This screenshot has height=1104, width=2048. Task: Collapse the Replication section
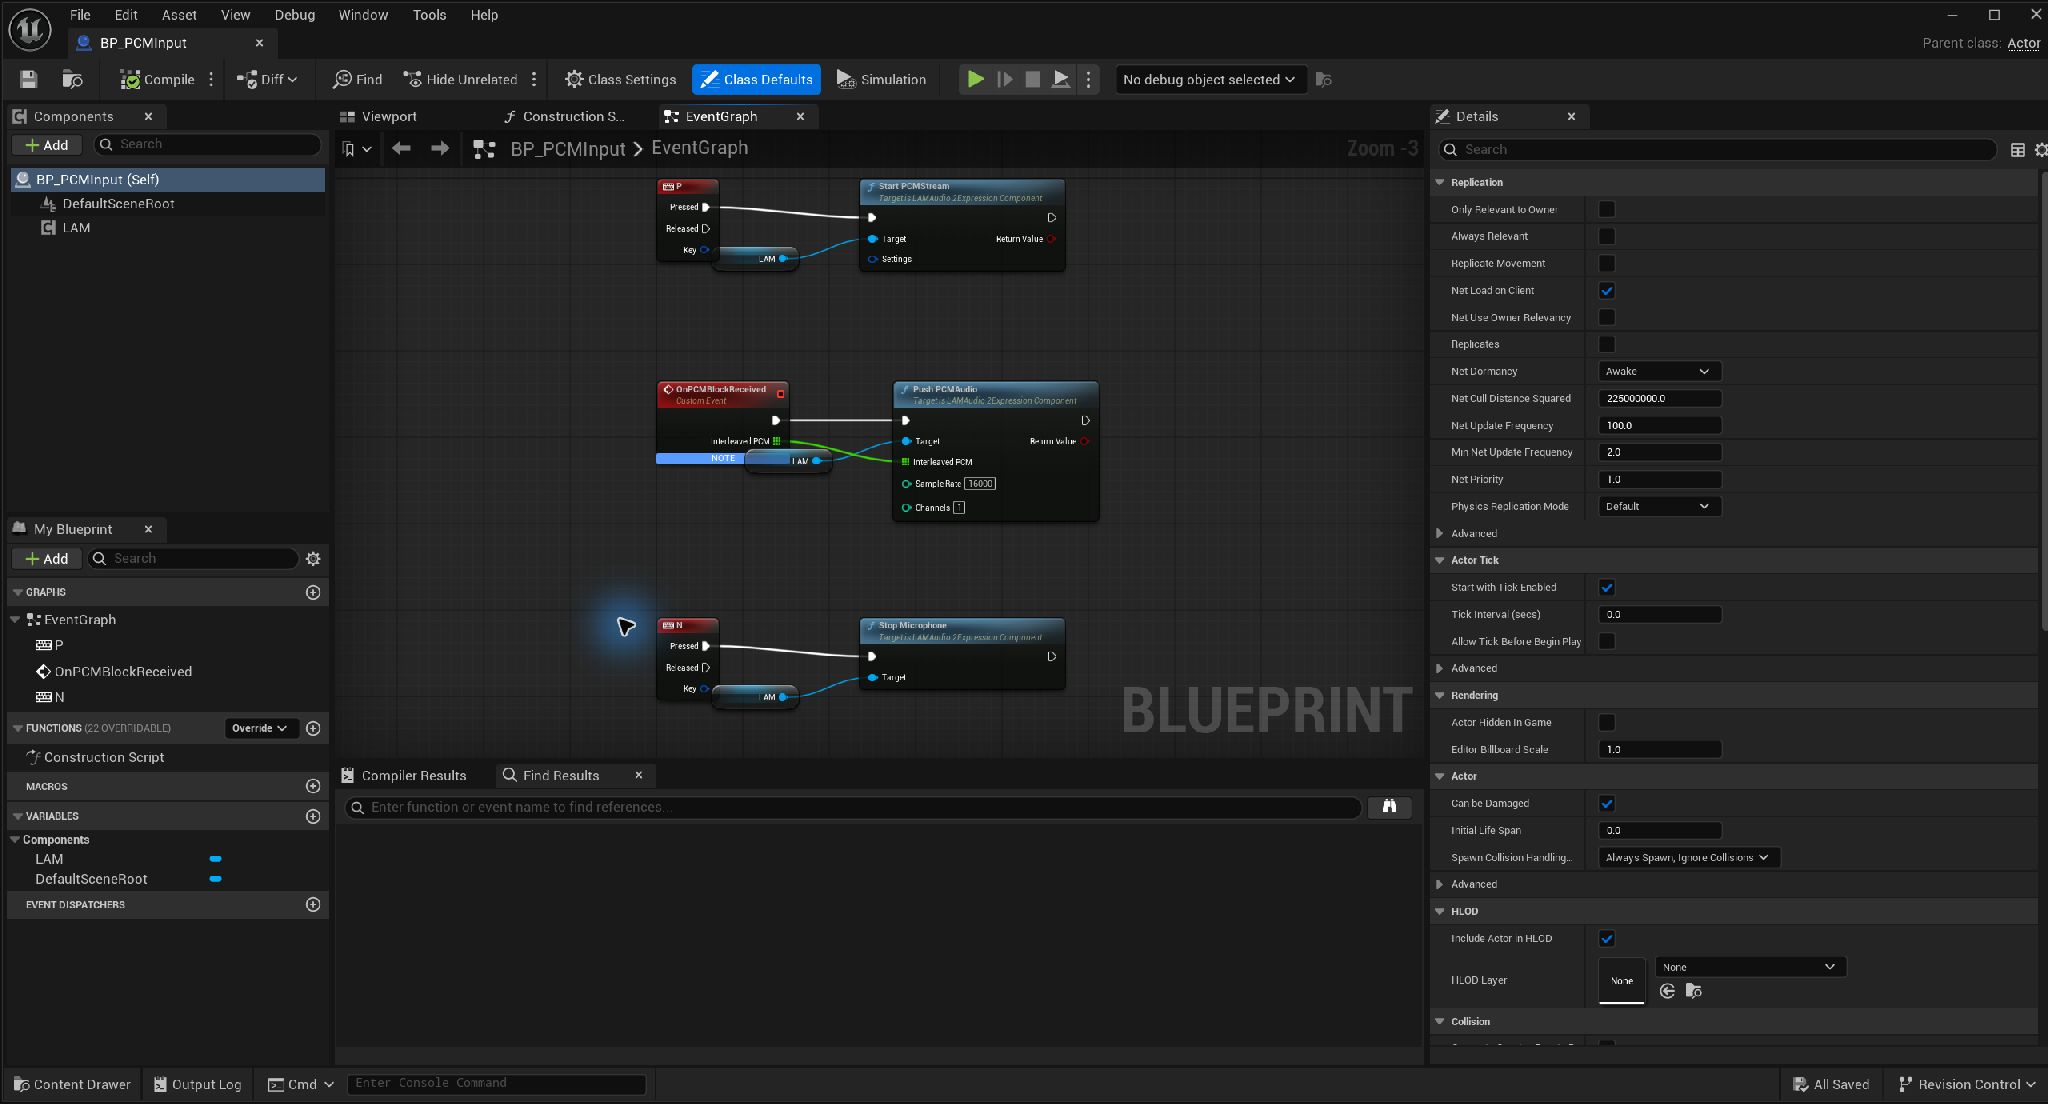point(1441,182)
